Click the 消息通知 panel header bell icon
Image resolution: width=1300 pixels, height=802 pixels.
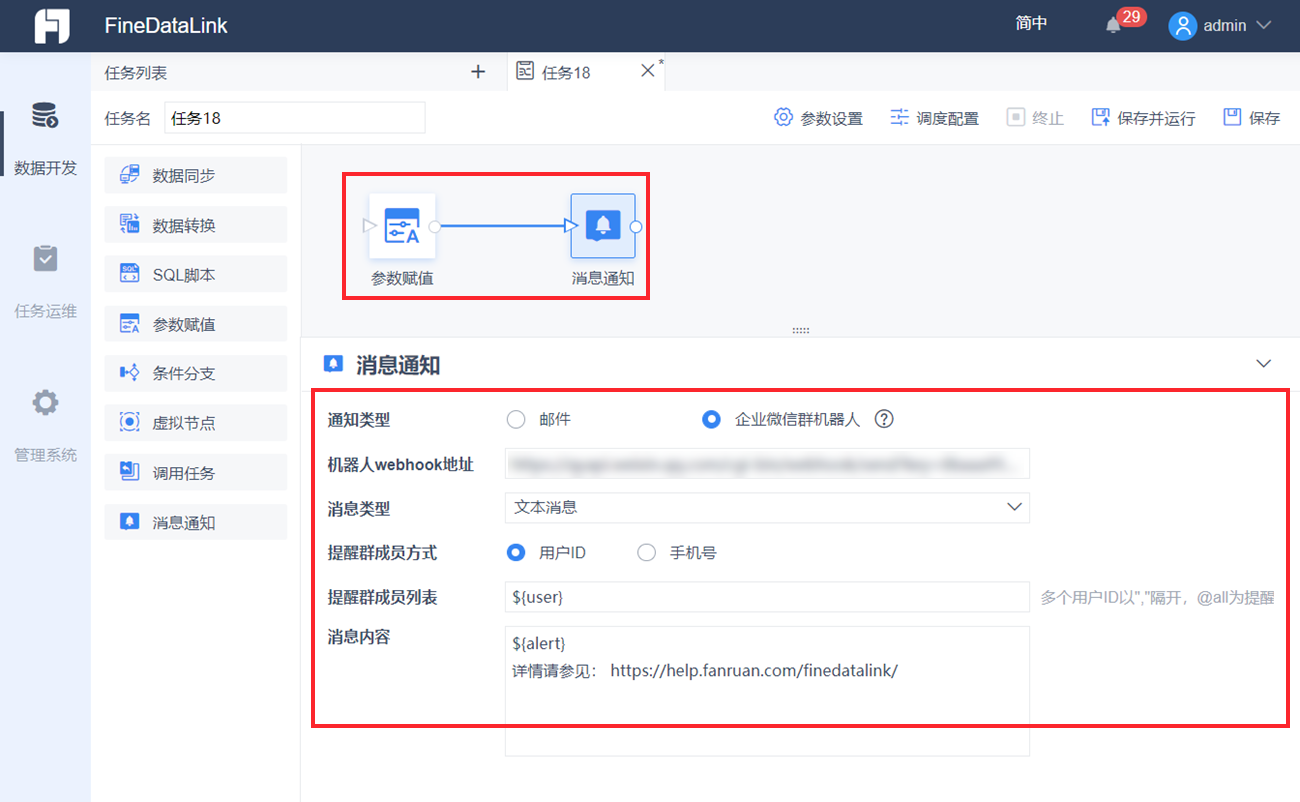pos(334,364)
